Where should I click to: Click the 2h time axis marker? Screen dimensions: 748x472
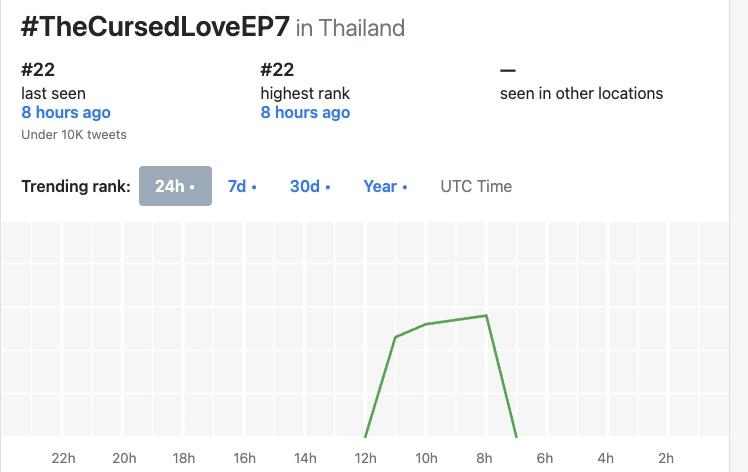666,458
